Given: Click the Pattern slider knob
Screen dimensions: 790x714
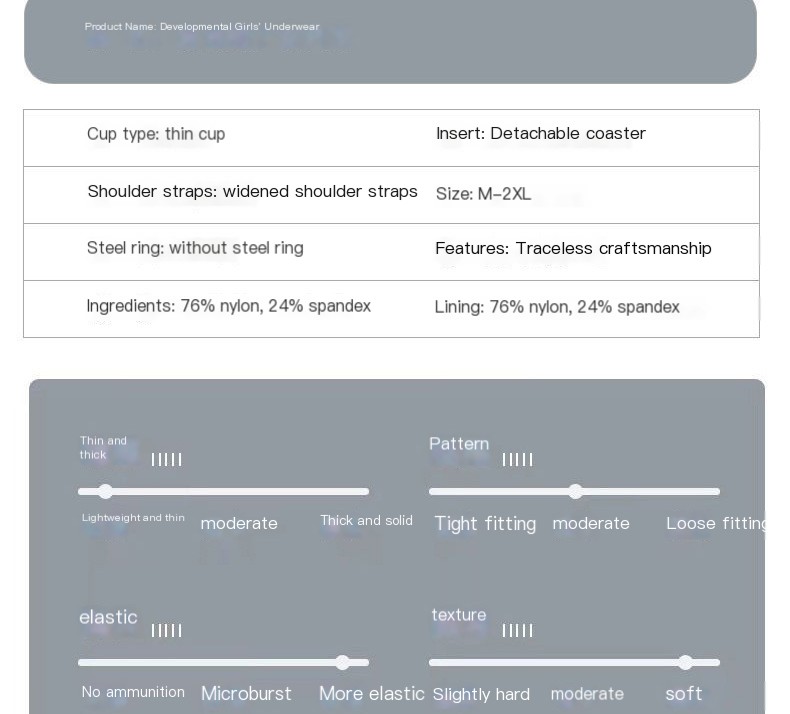Looking at the screenshot, I should tap(575, 491).
